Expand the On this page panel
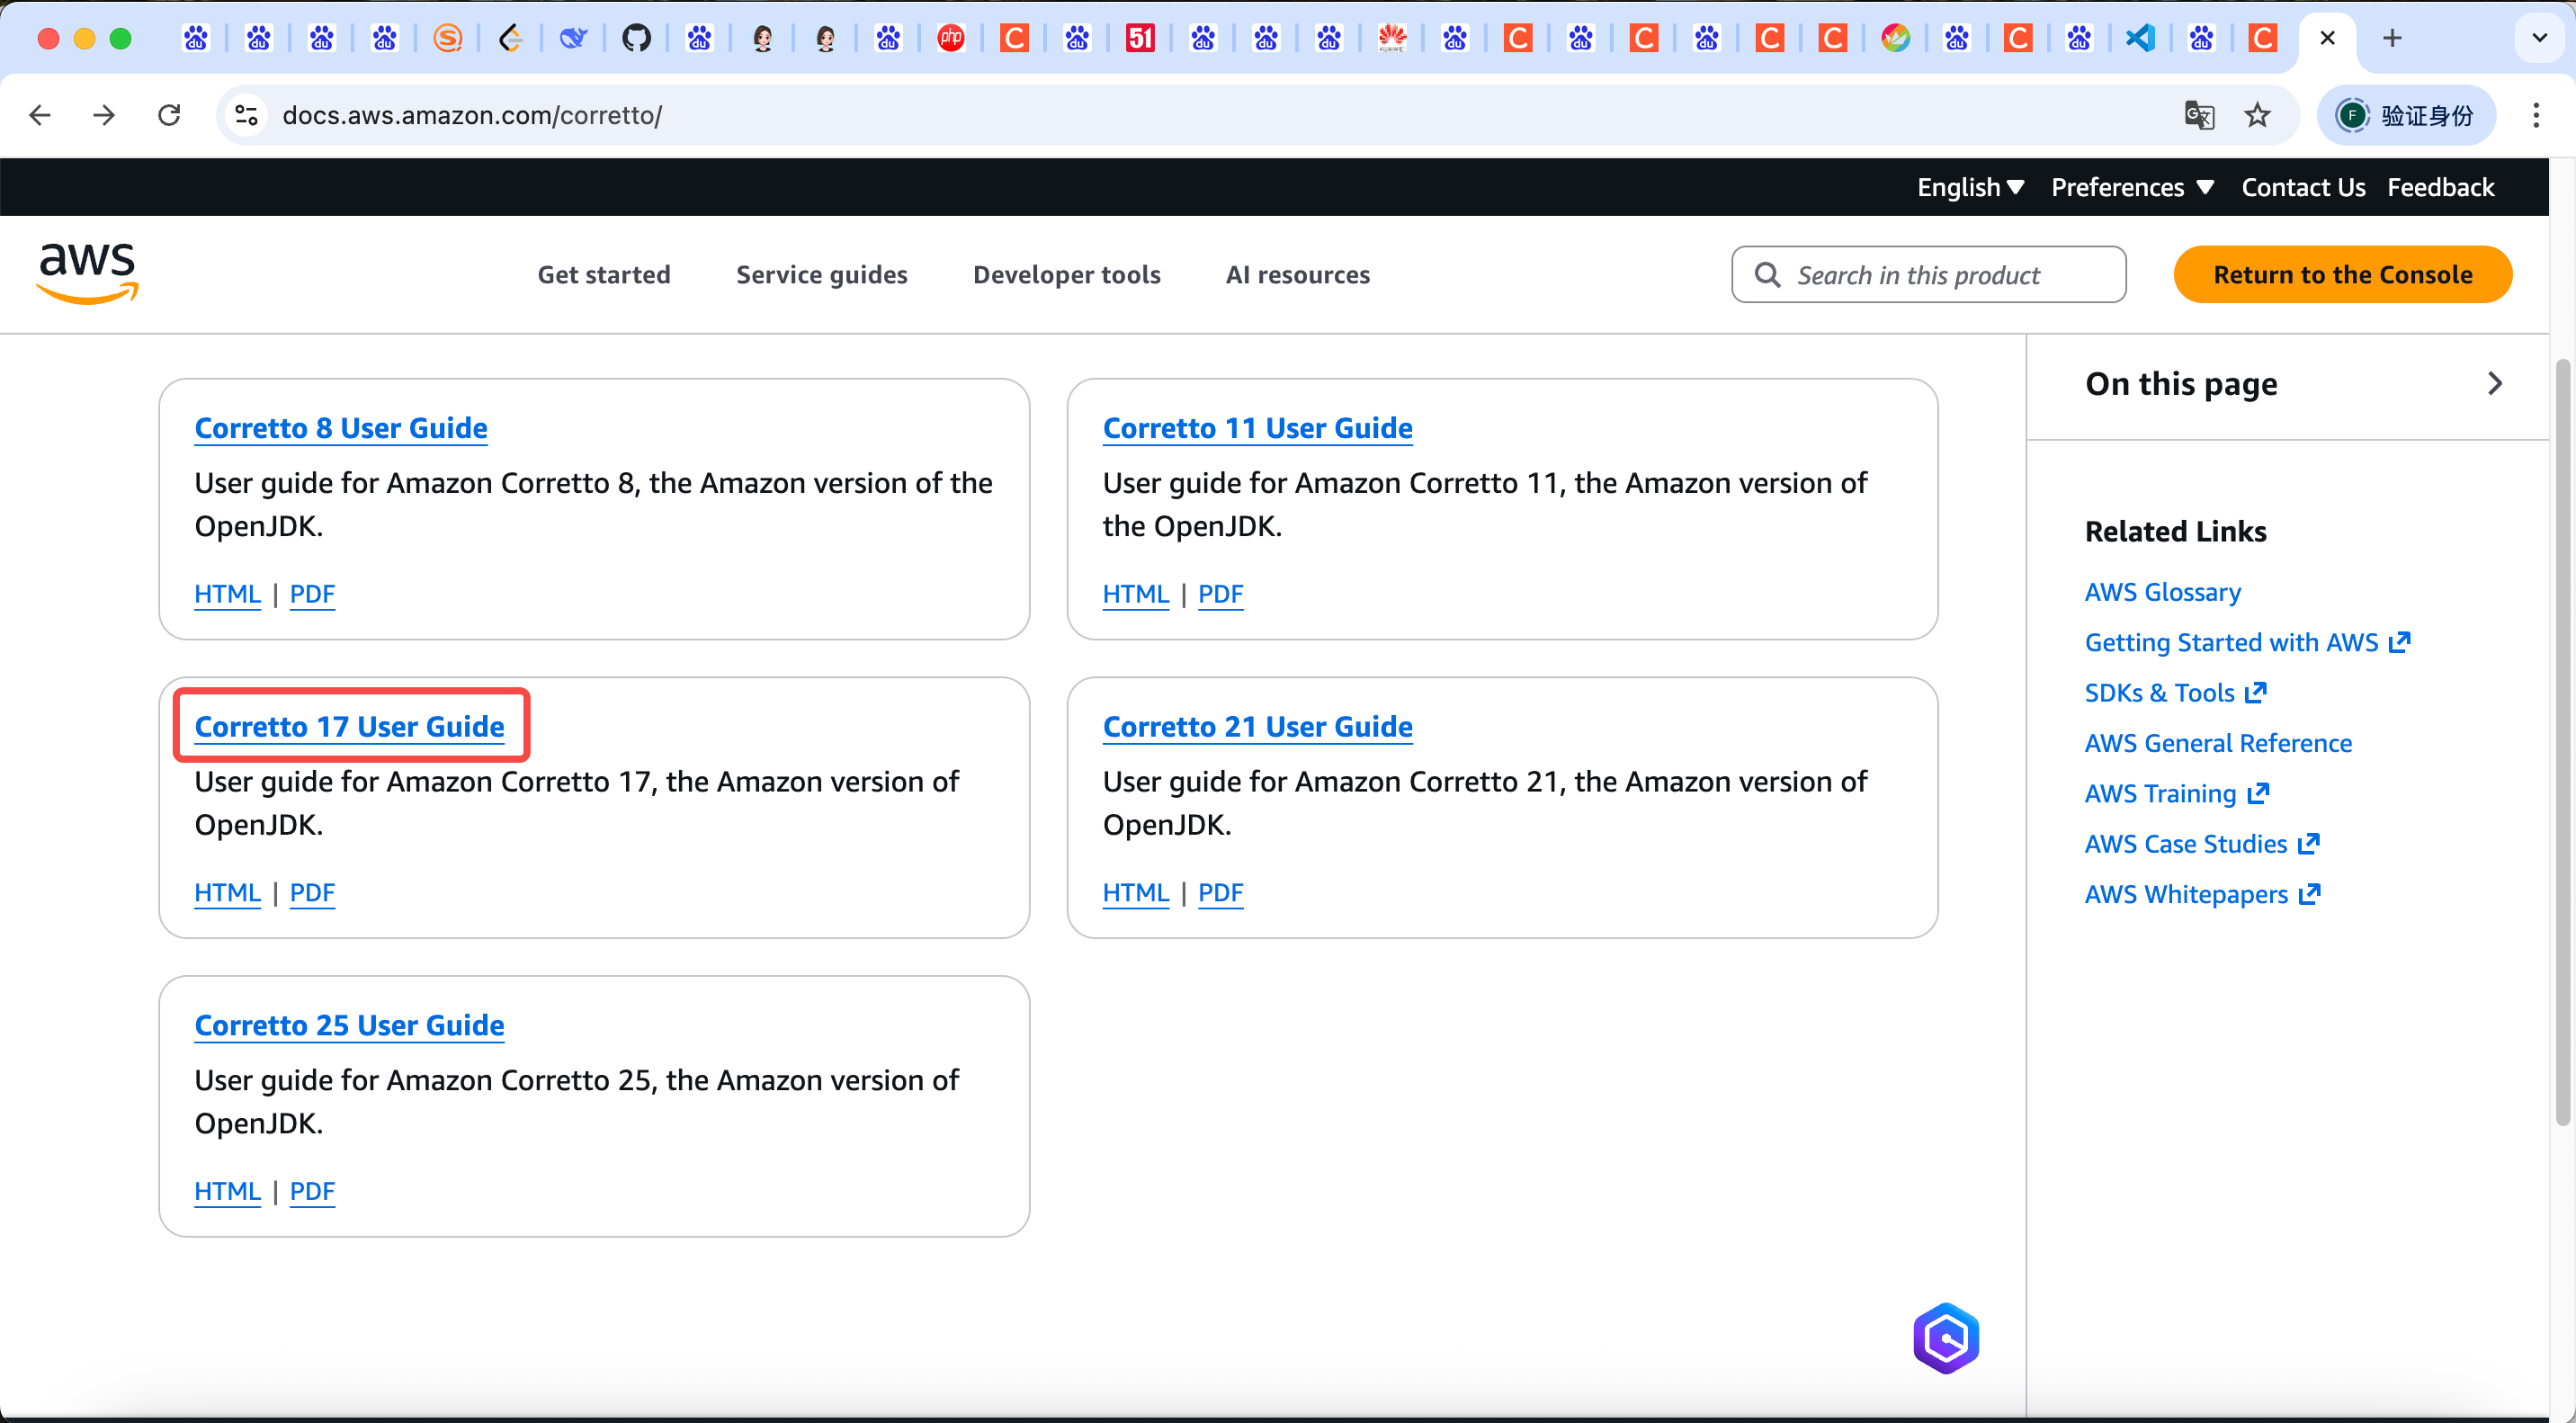 [x=2494, y=384]
